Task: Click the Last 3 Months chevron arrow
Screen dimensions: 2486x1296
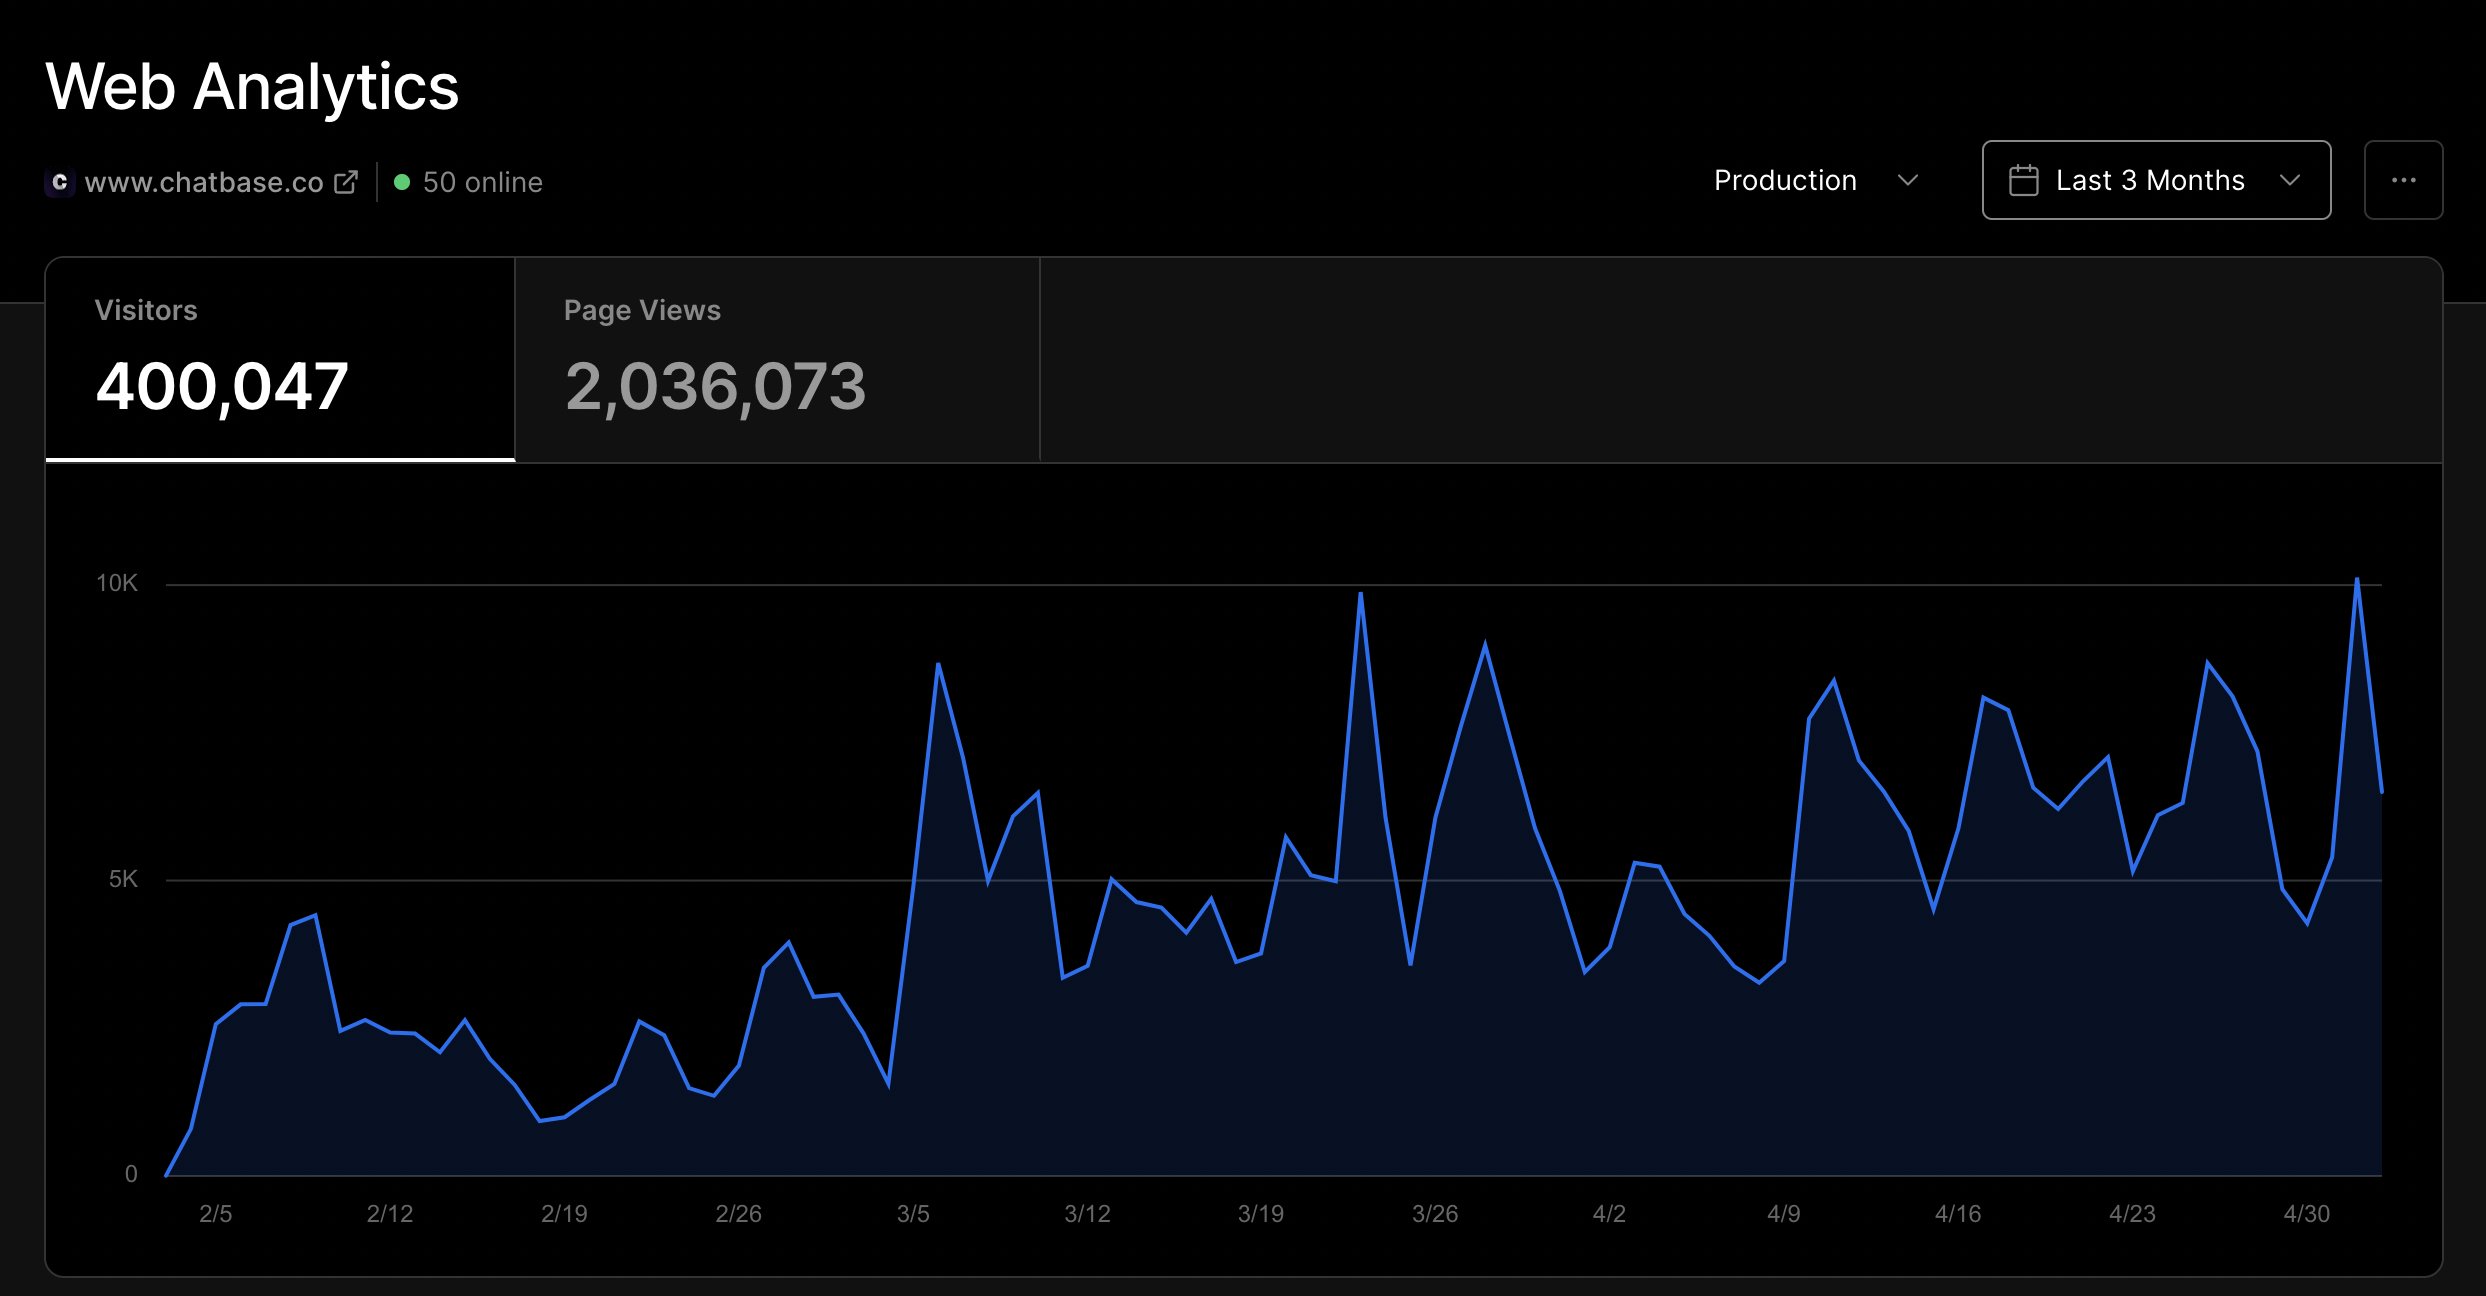Action: [2289, 181]
